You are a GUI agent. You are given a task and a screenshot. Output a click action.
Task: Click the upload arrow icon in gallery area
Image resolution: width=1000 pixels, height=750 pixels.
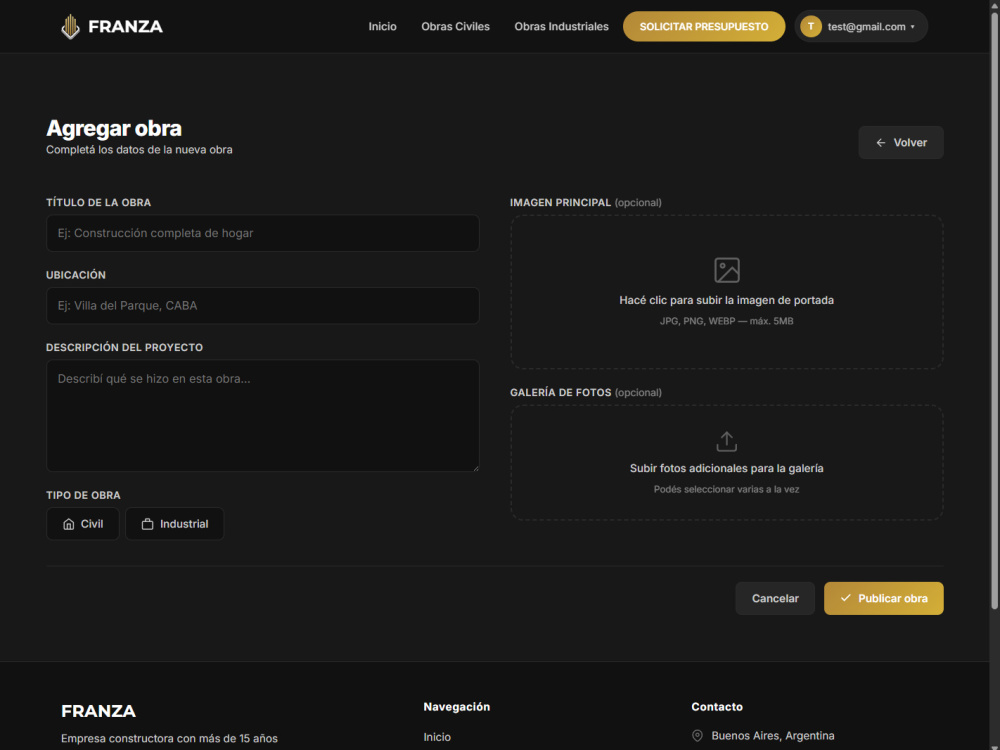click(726, 441)
